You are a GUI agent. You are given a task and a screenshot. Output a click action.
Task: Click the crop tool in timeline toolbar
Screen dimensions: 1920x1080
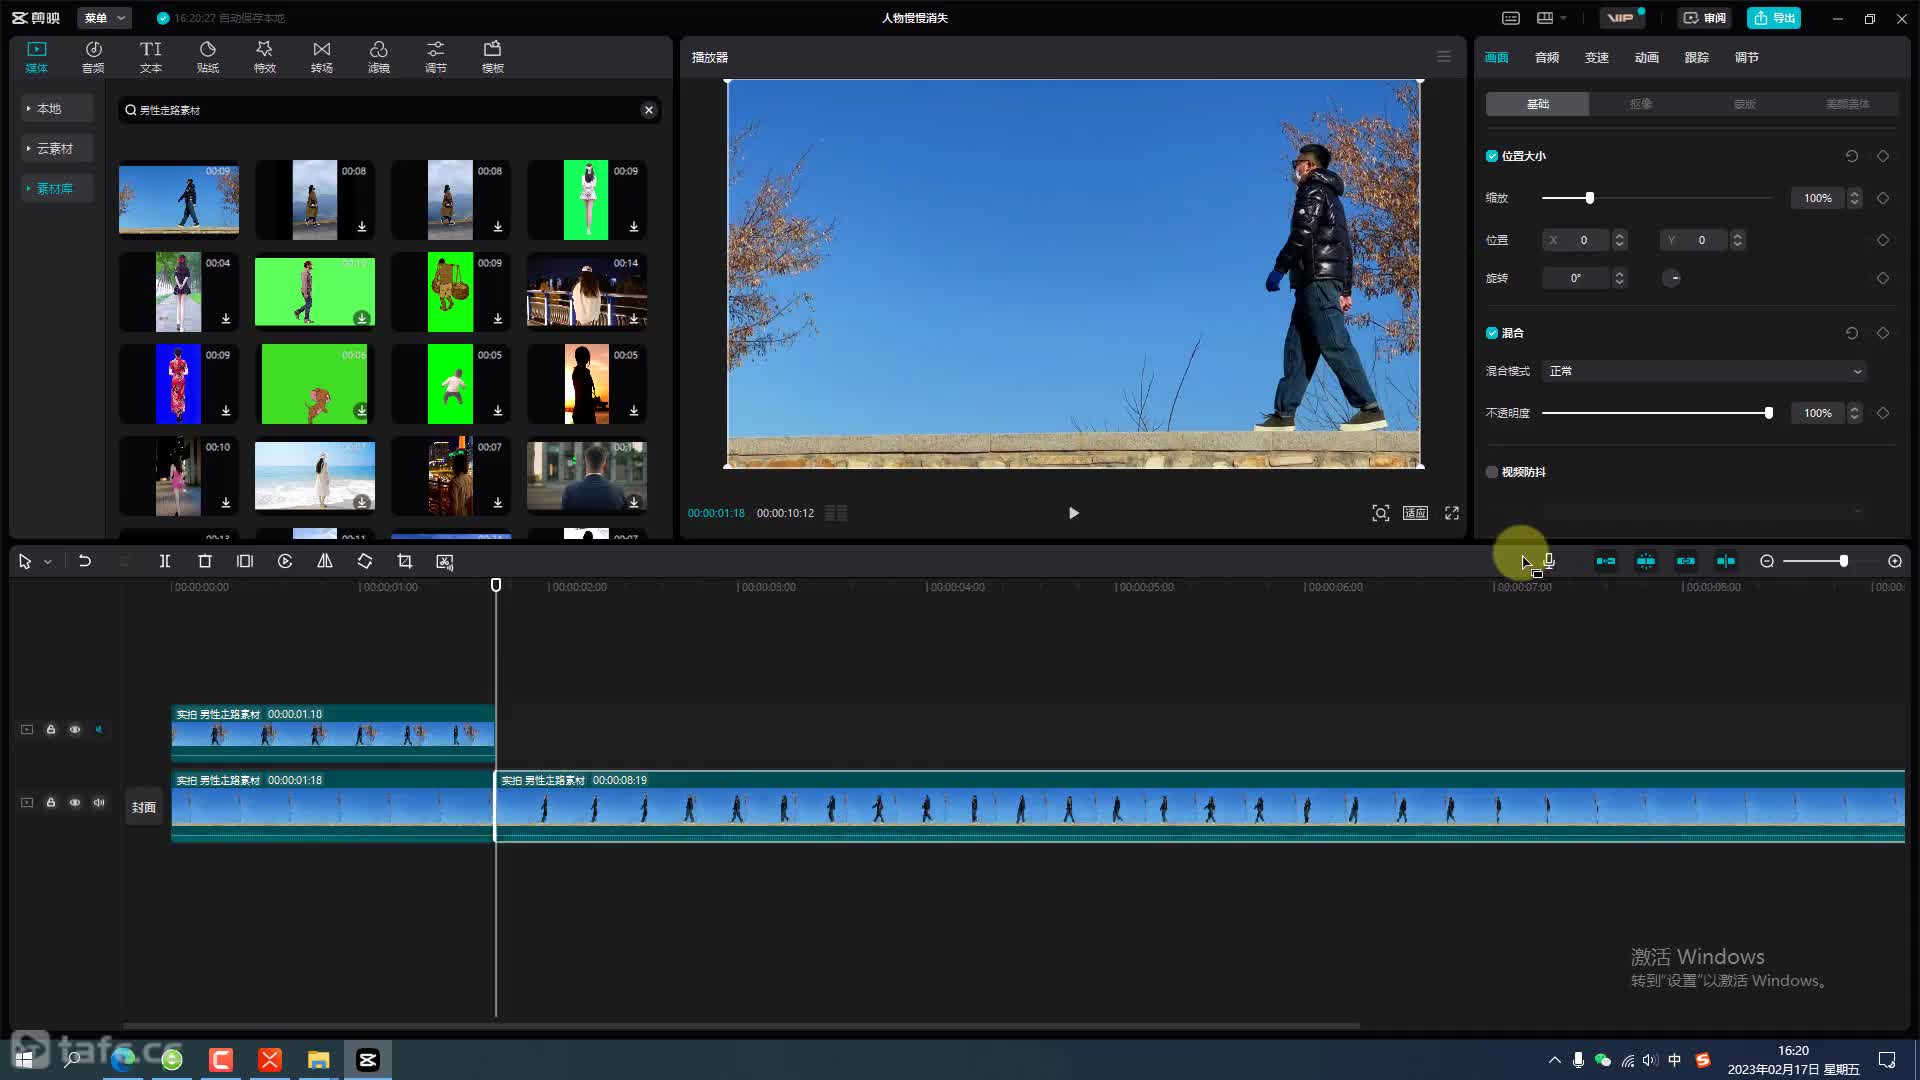point(405,562)
